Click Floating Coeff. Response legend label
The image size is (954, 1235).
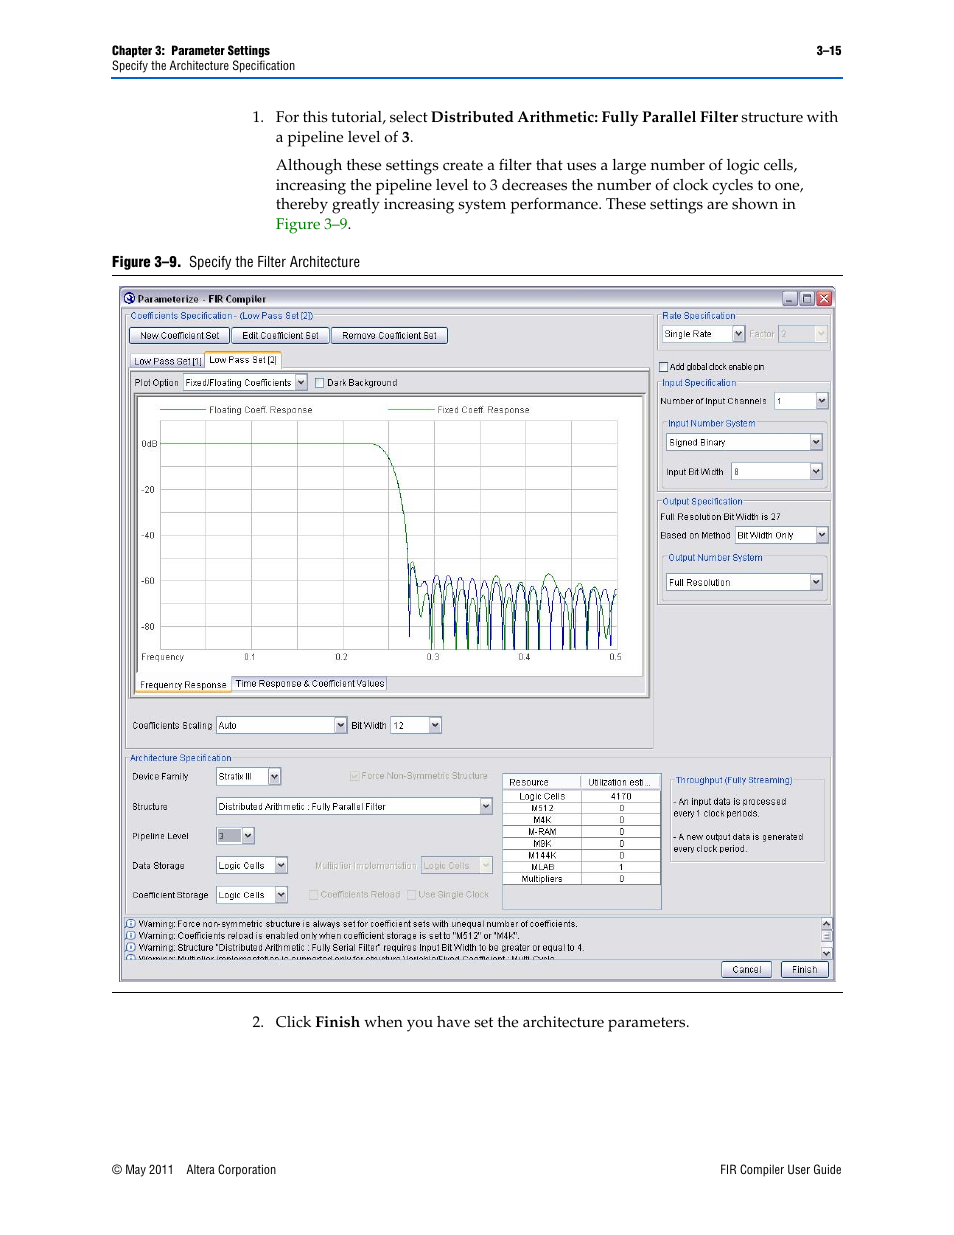260,410
